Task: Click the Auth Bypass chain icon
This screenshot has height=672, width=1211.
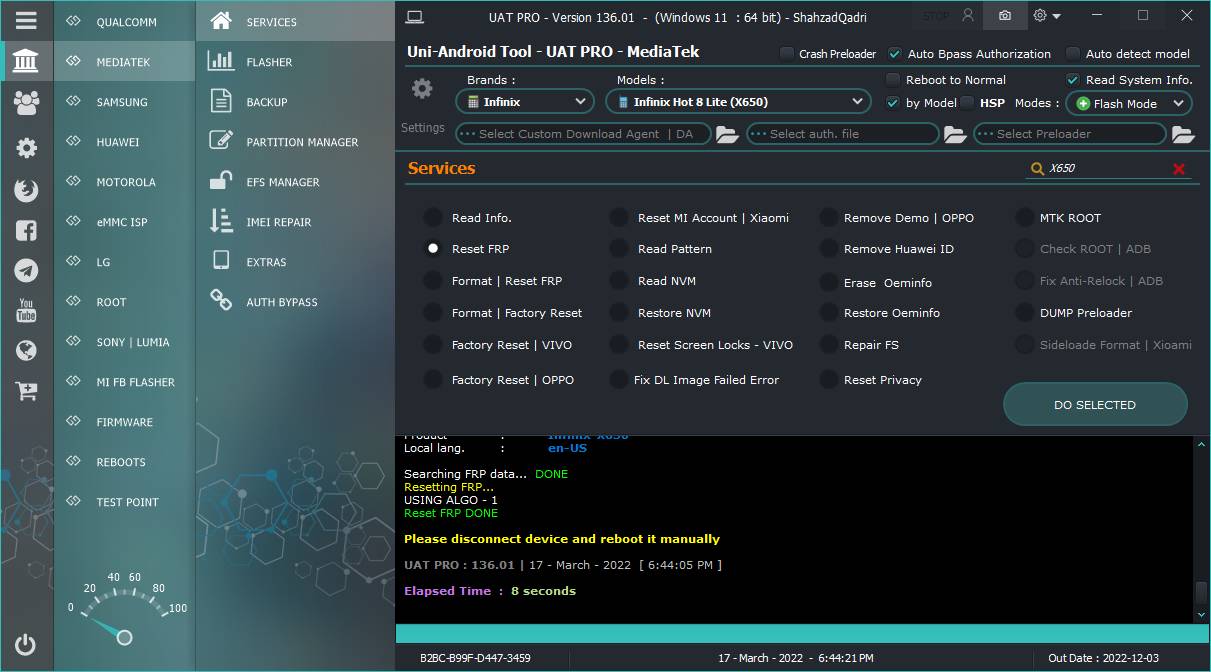Action: click(x=221, y=299)
